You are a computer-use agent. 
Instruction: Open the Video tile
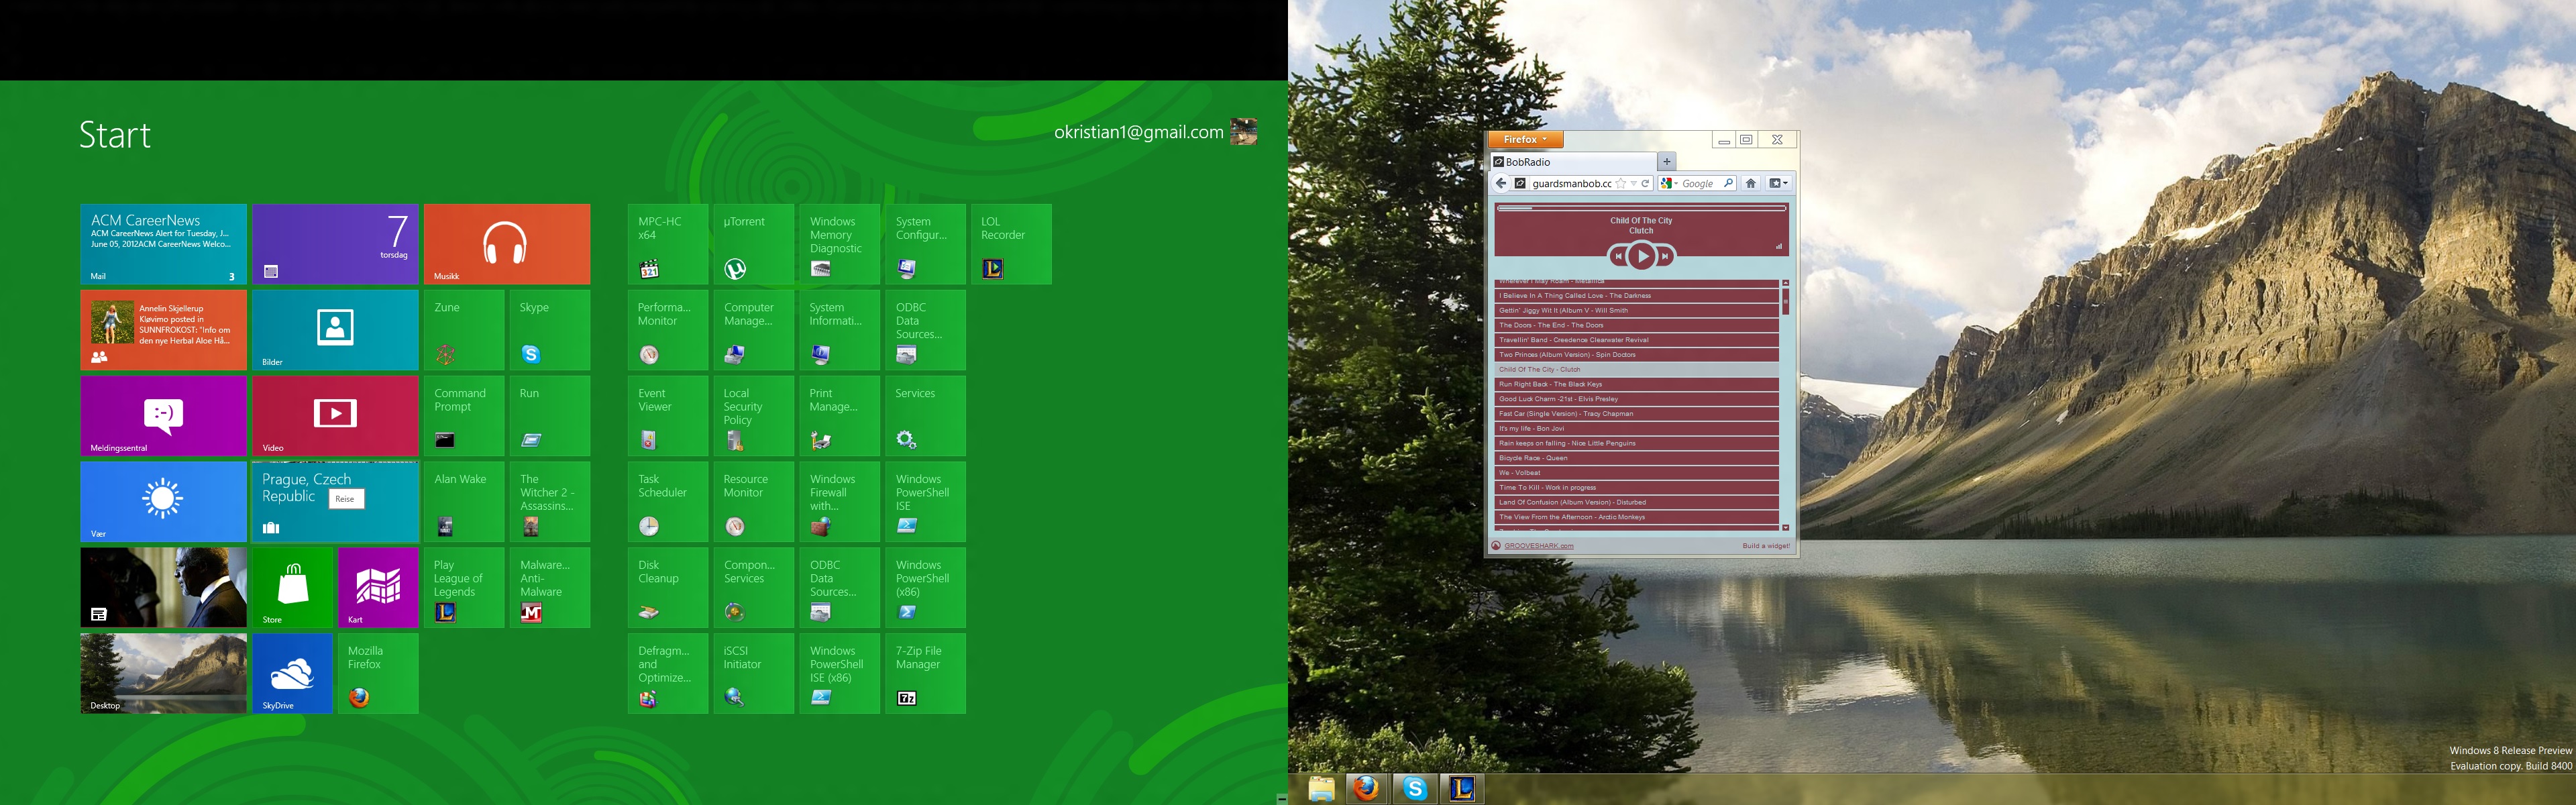point(335,416)
